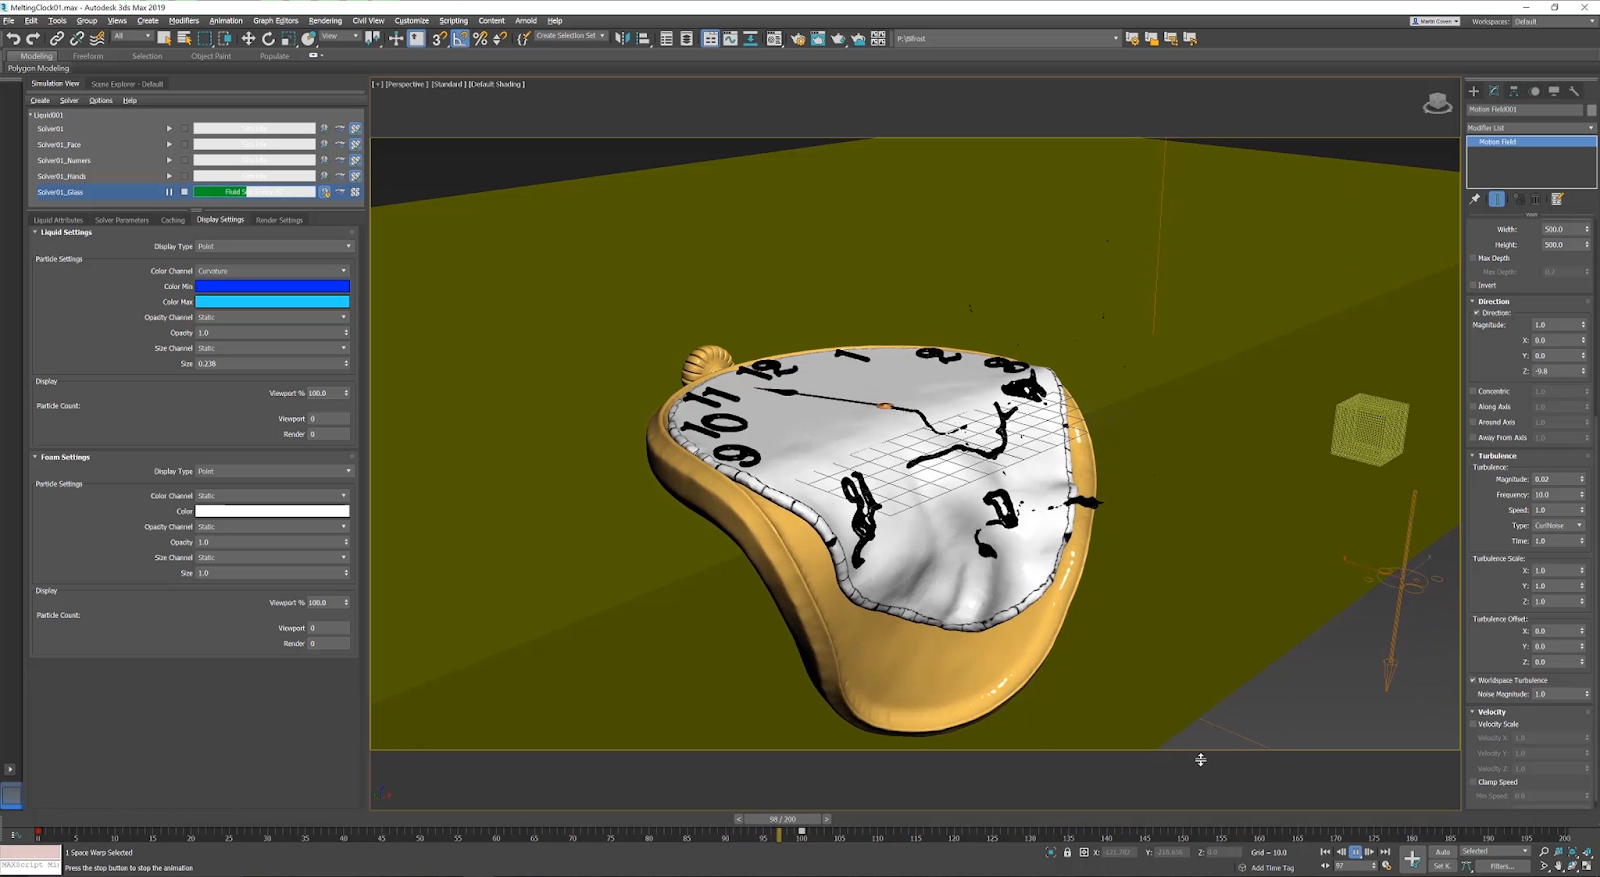Collapse the Velocity rollout
The height and width of the screenshot is (877, 1600).
tap(1472, 712)
